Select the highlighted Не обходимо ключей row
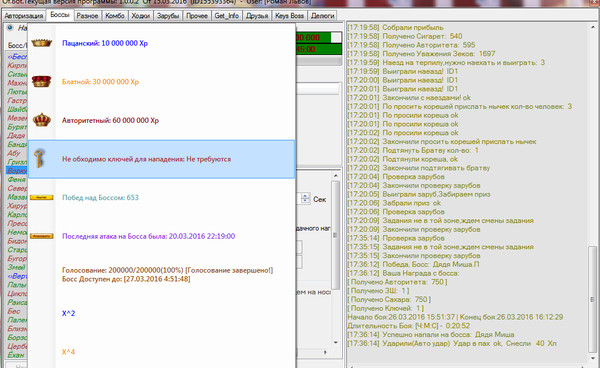600x368 pixels. pos(161,159)
